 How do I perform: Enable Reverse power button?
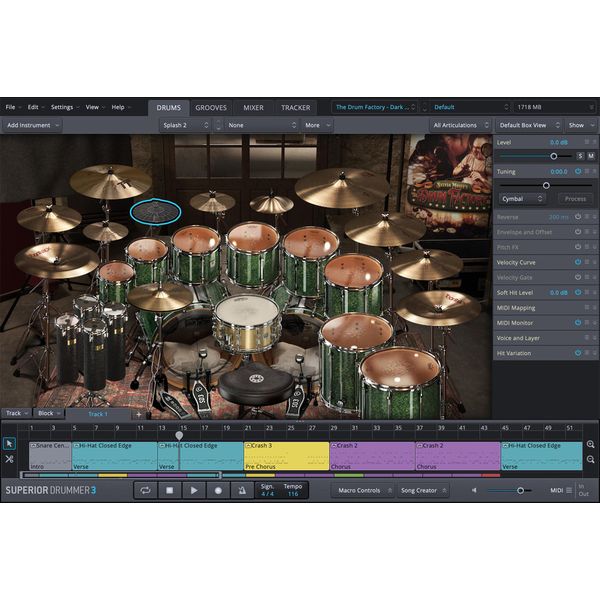[x=578, y=217]
